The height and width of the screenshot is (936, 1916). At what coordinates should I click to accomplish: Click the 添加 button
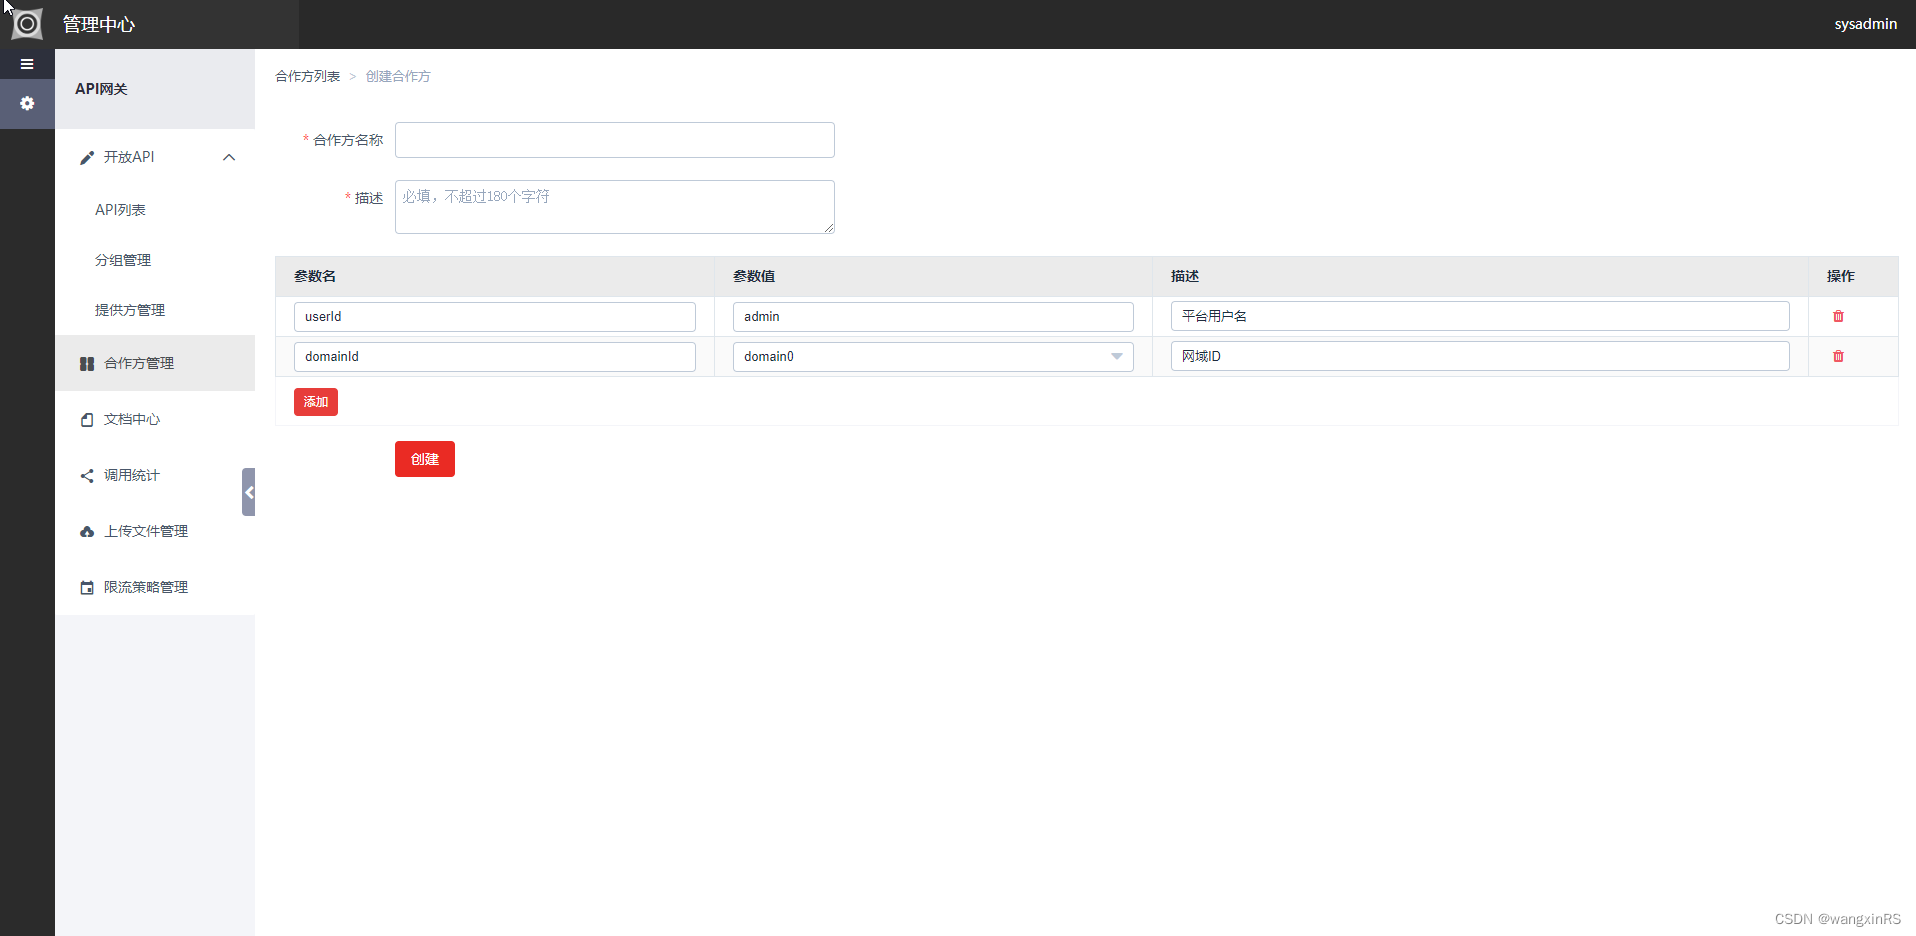pos(316,402)
